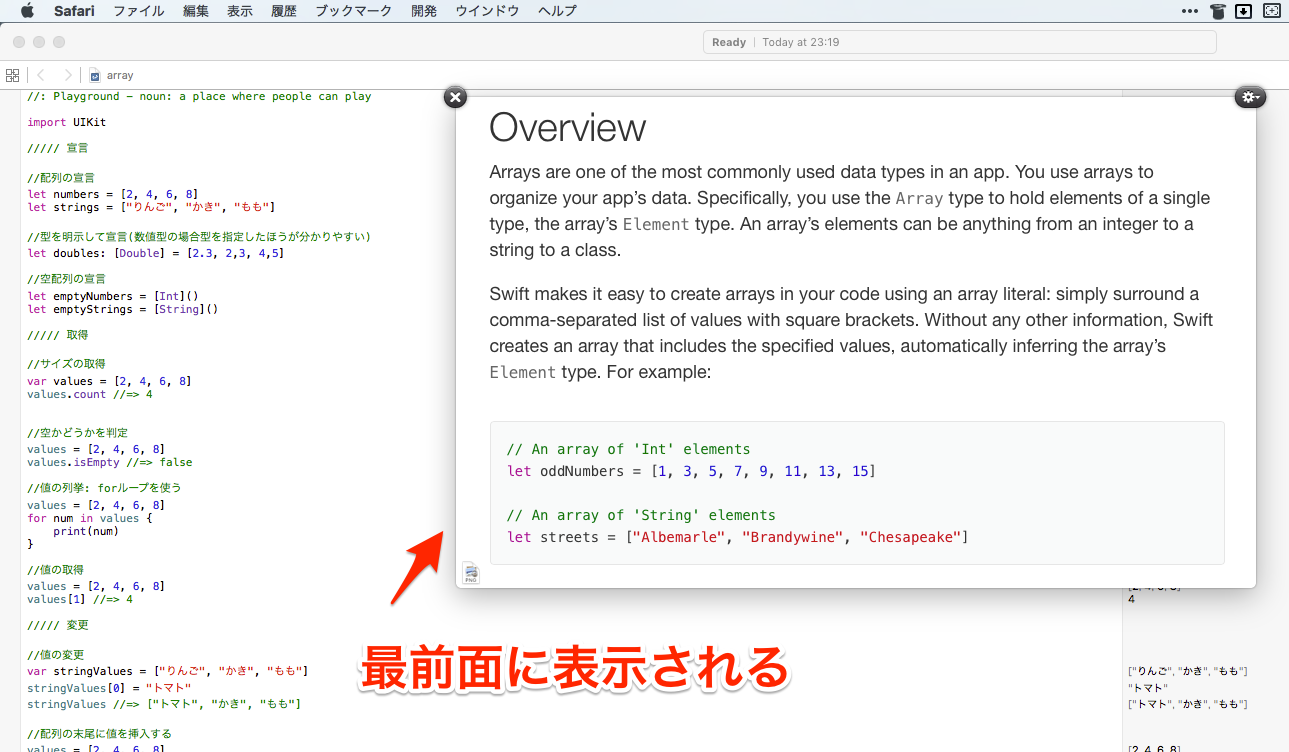Viewport: 1289px width, 752px height.
Task: Open the 表示 menu
Action: [x=240, y=11]
